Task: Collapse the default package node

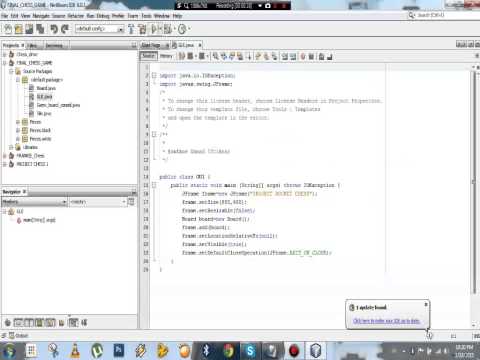Action: coord(18,80)
